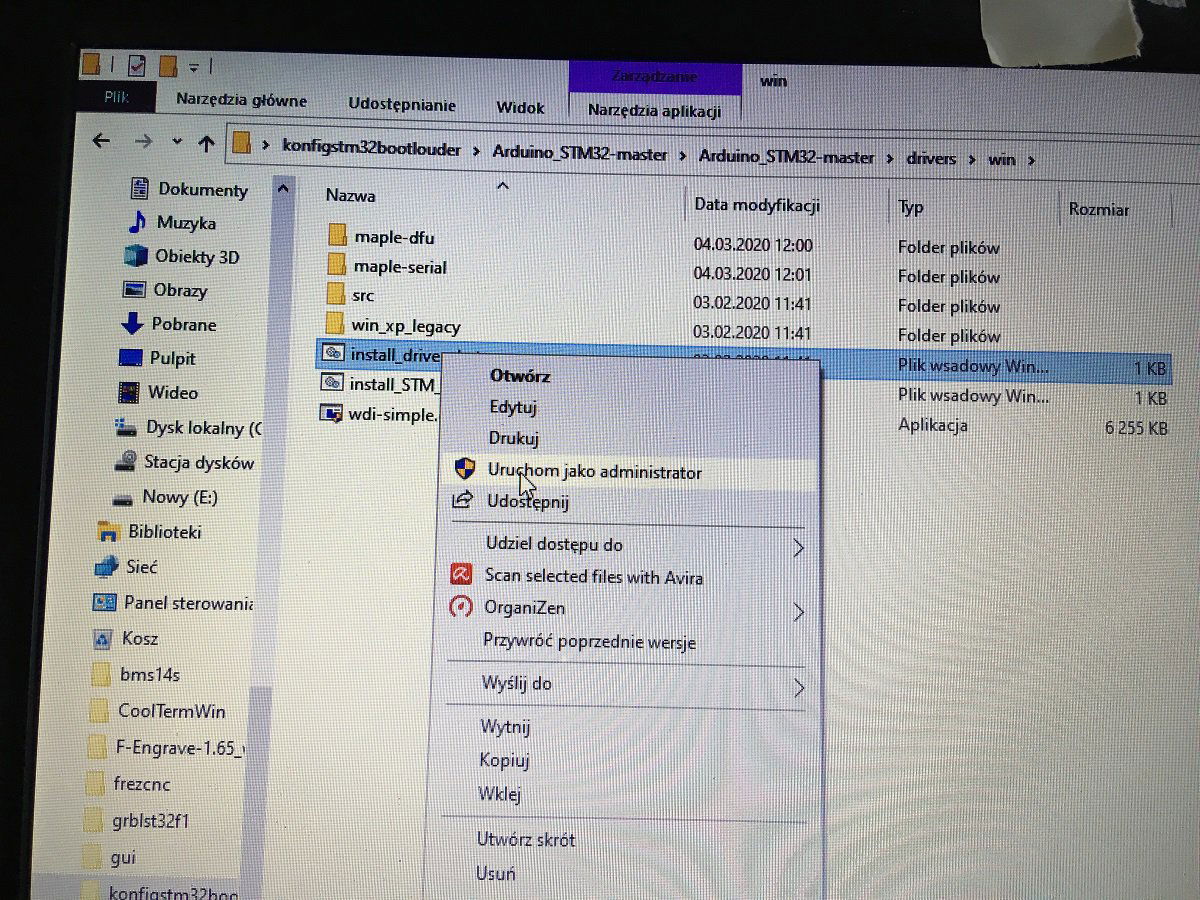Sort by Data modyfikacji column header
This screenshot has height=900, width=1200.
pyautogui.click(x=756, y=205)
